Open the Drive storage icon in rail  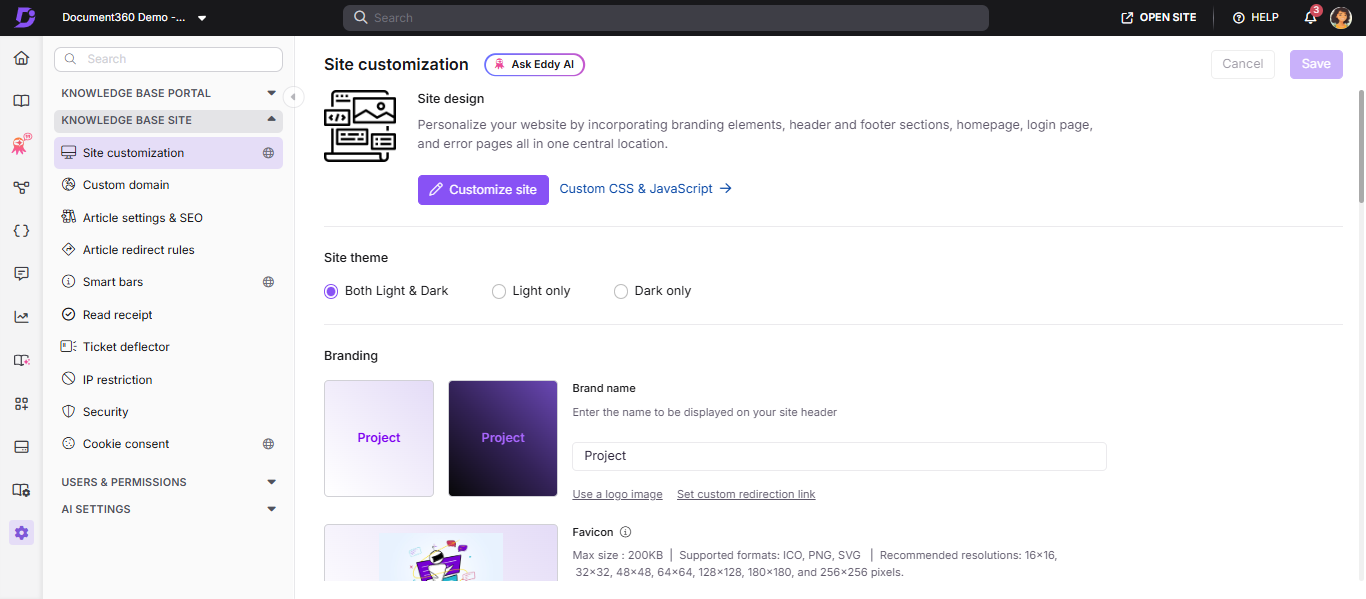point(21,446)
